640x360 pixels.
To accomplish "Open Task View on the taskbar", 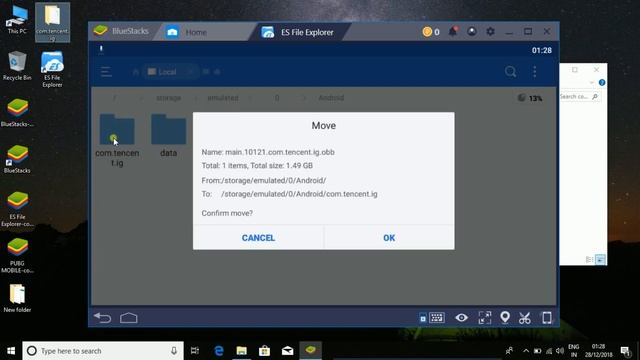I will (195, 351).
